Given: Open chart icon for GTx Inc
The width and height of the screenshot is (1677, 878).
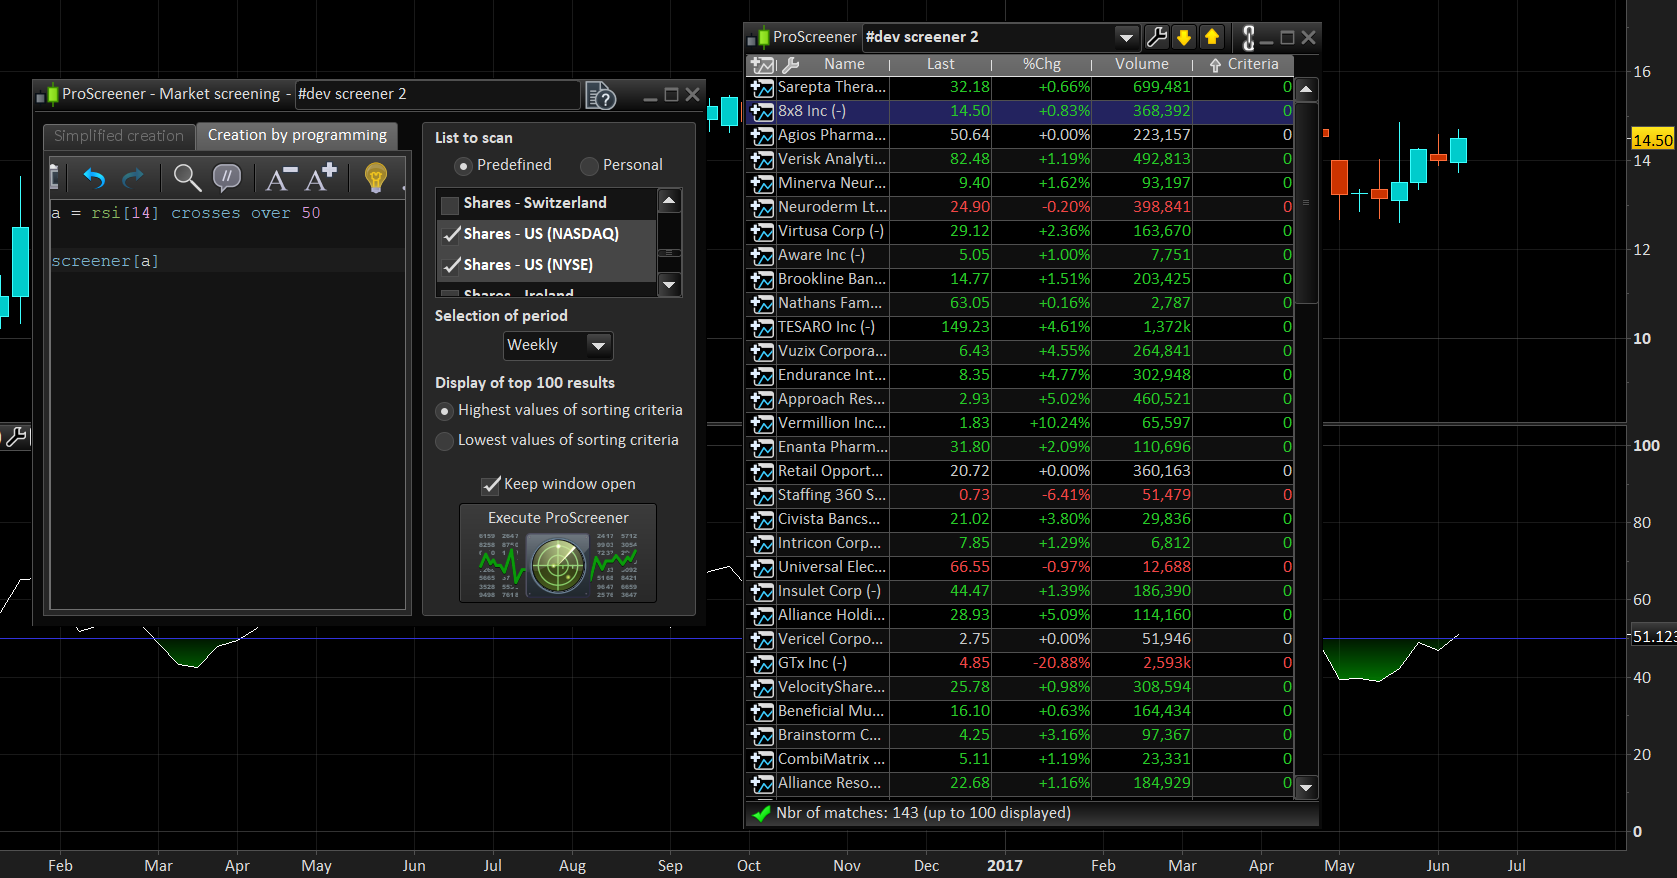Looking at the screenshot, I should point(762,663).
